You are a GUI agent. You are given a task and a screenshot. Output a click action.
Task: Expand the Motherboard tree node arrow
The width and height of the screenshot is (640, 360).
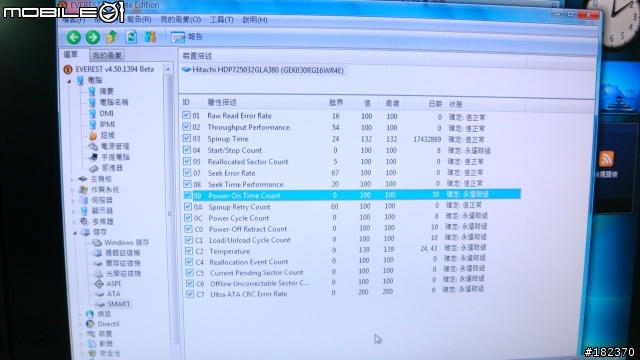point(73,179)
